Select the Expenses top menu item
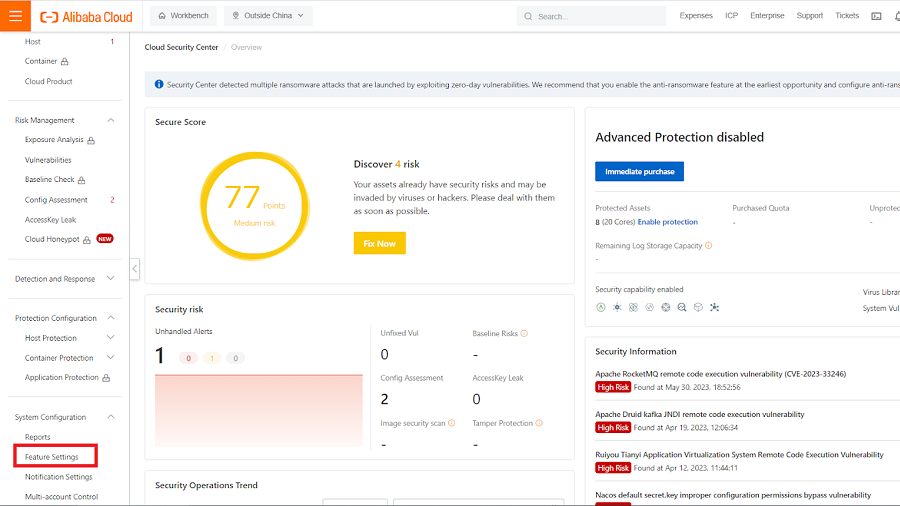This screenshot has height=506, width=900. coord(696,16)
